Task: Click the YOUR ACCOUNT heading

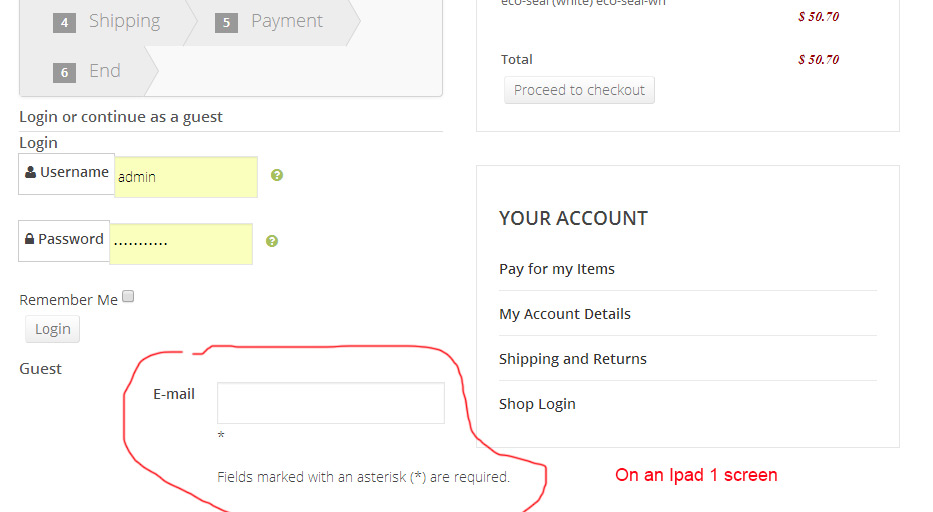Action: (573, 218)
